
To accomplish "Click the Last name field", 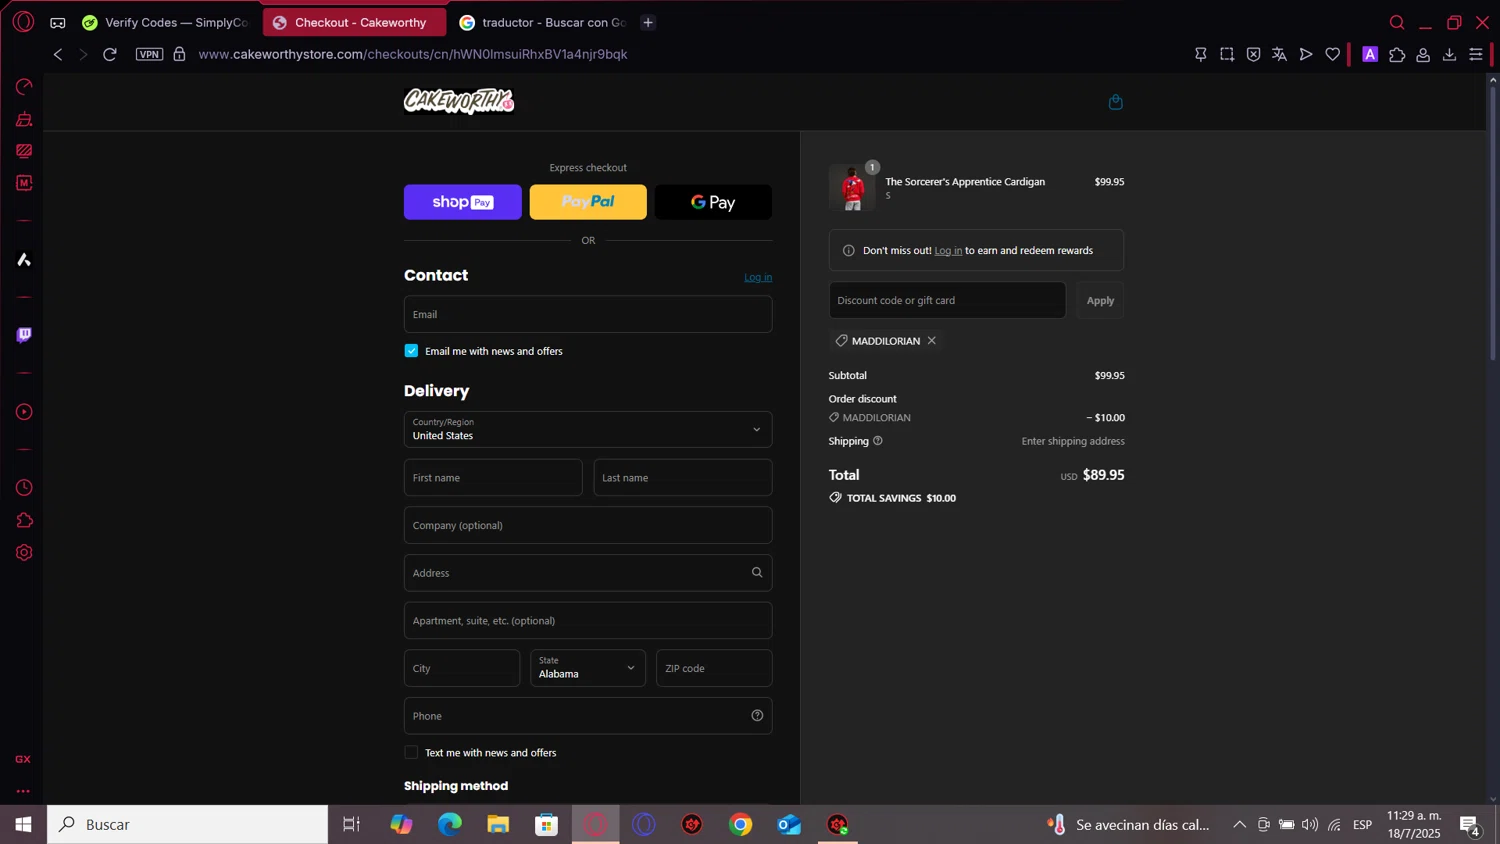I will coord(683,477).
